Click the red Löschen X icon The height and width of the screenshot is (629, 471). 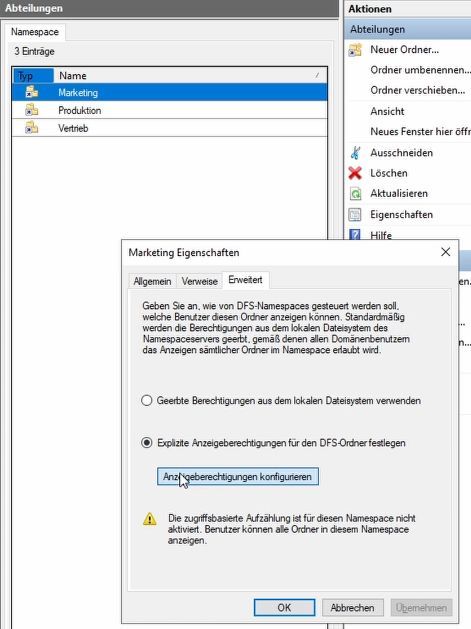tap(355, 173)
